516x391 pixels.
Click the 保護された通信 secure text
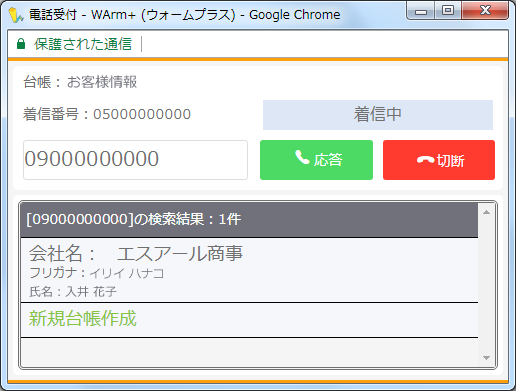[x=83, y=44]
